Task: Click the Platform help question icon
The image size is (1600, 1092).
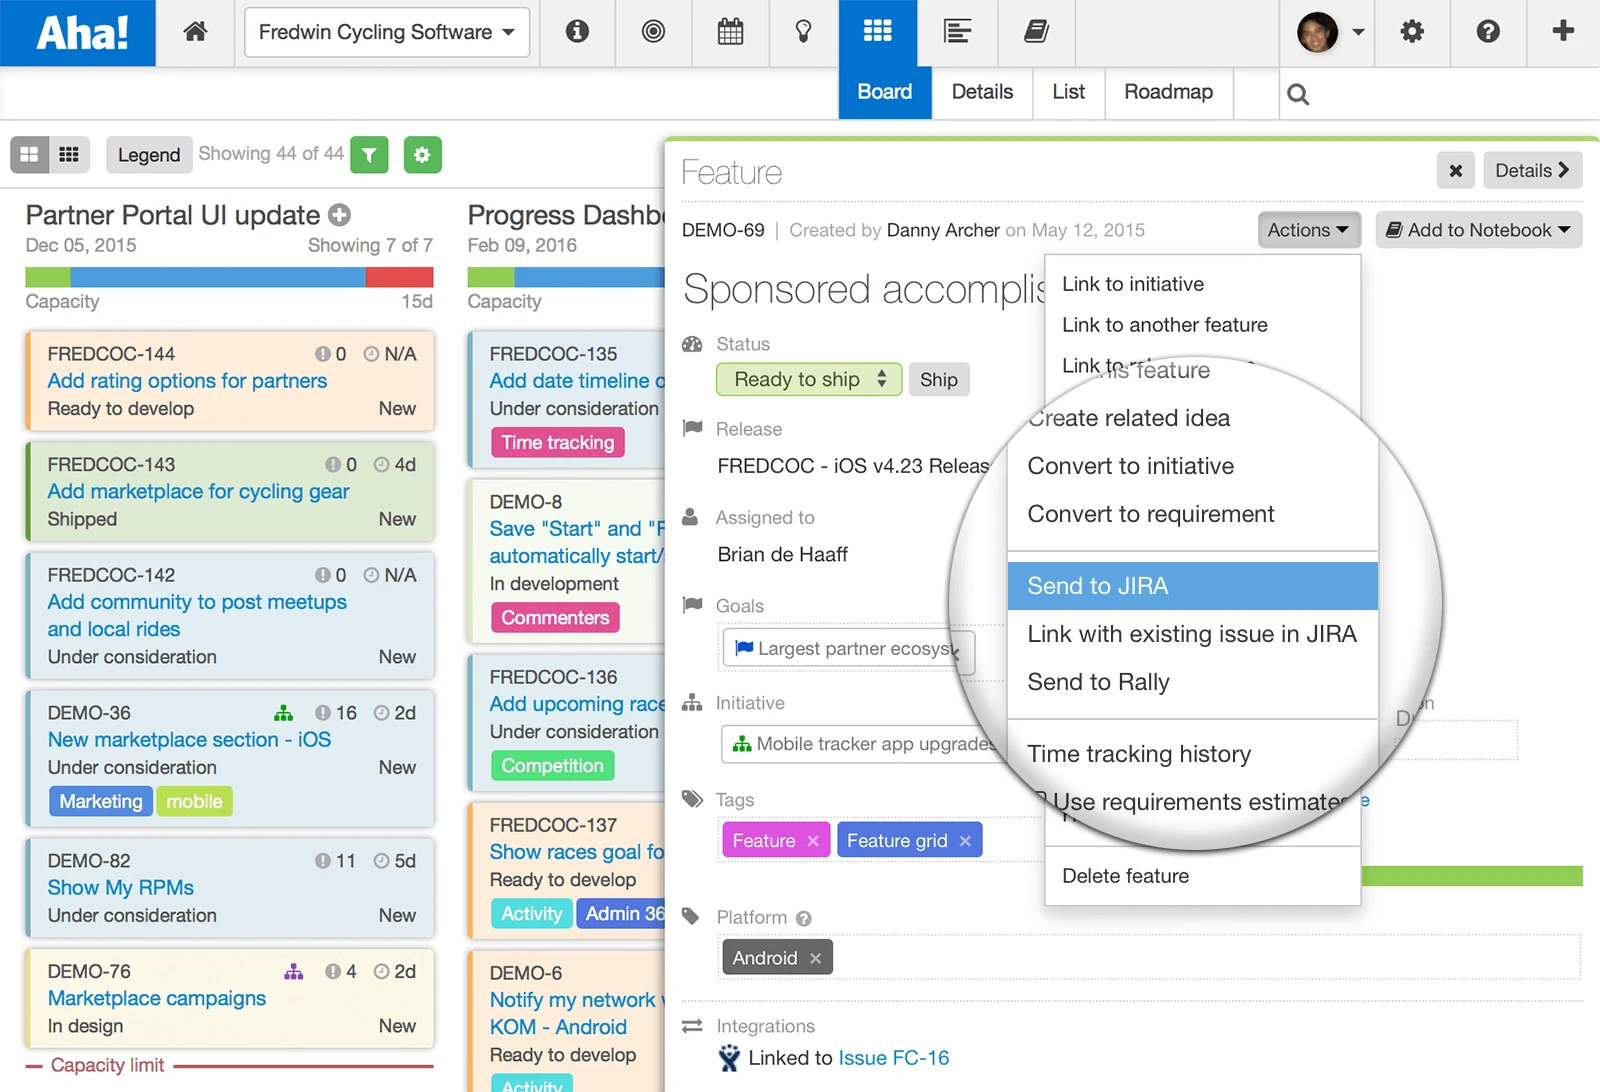Action: pyautogui.click(x=804, y=918)
